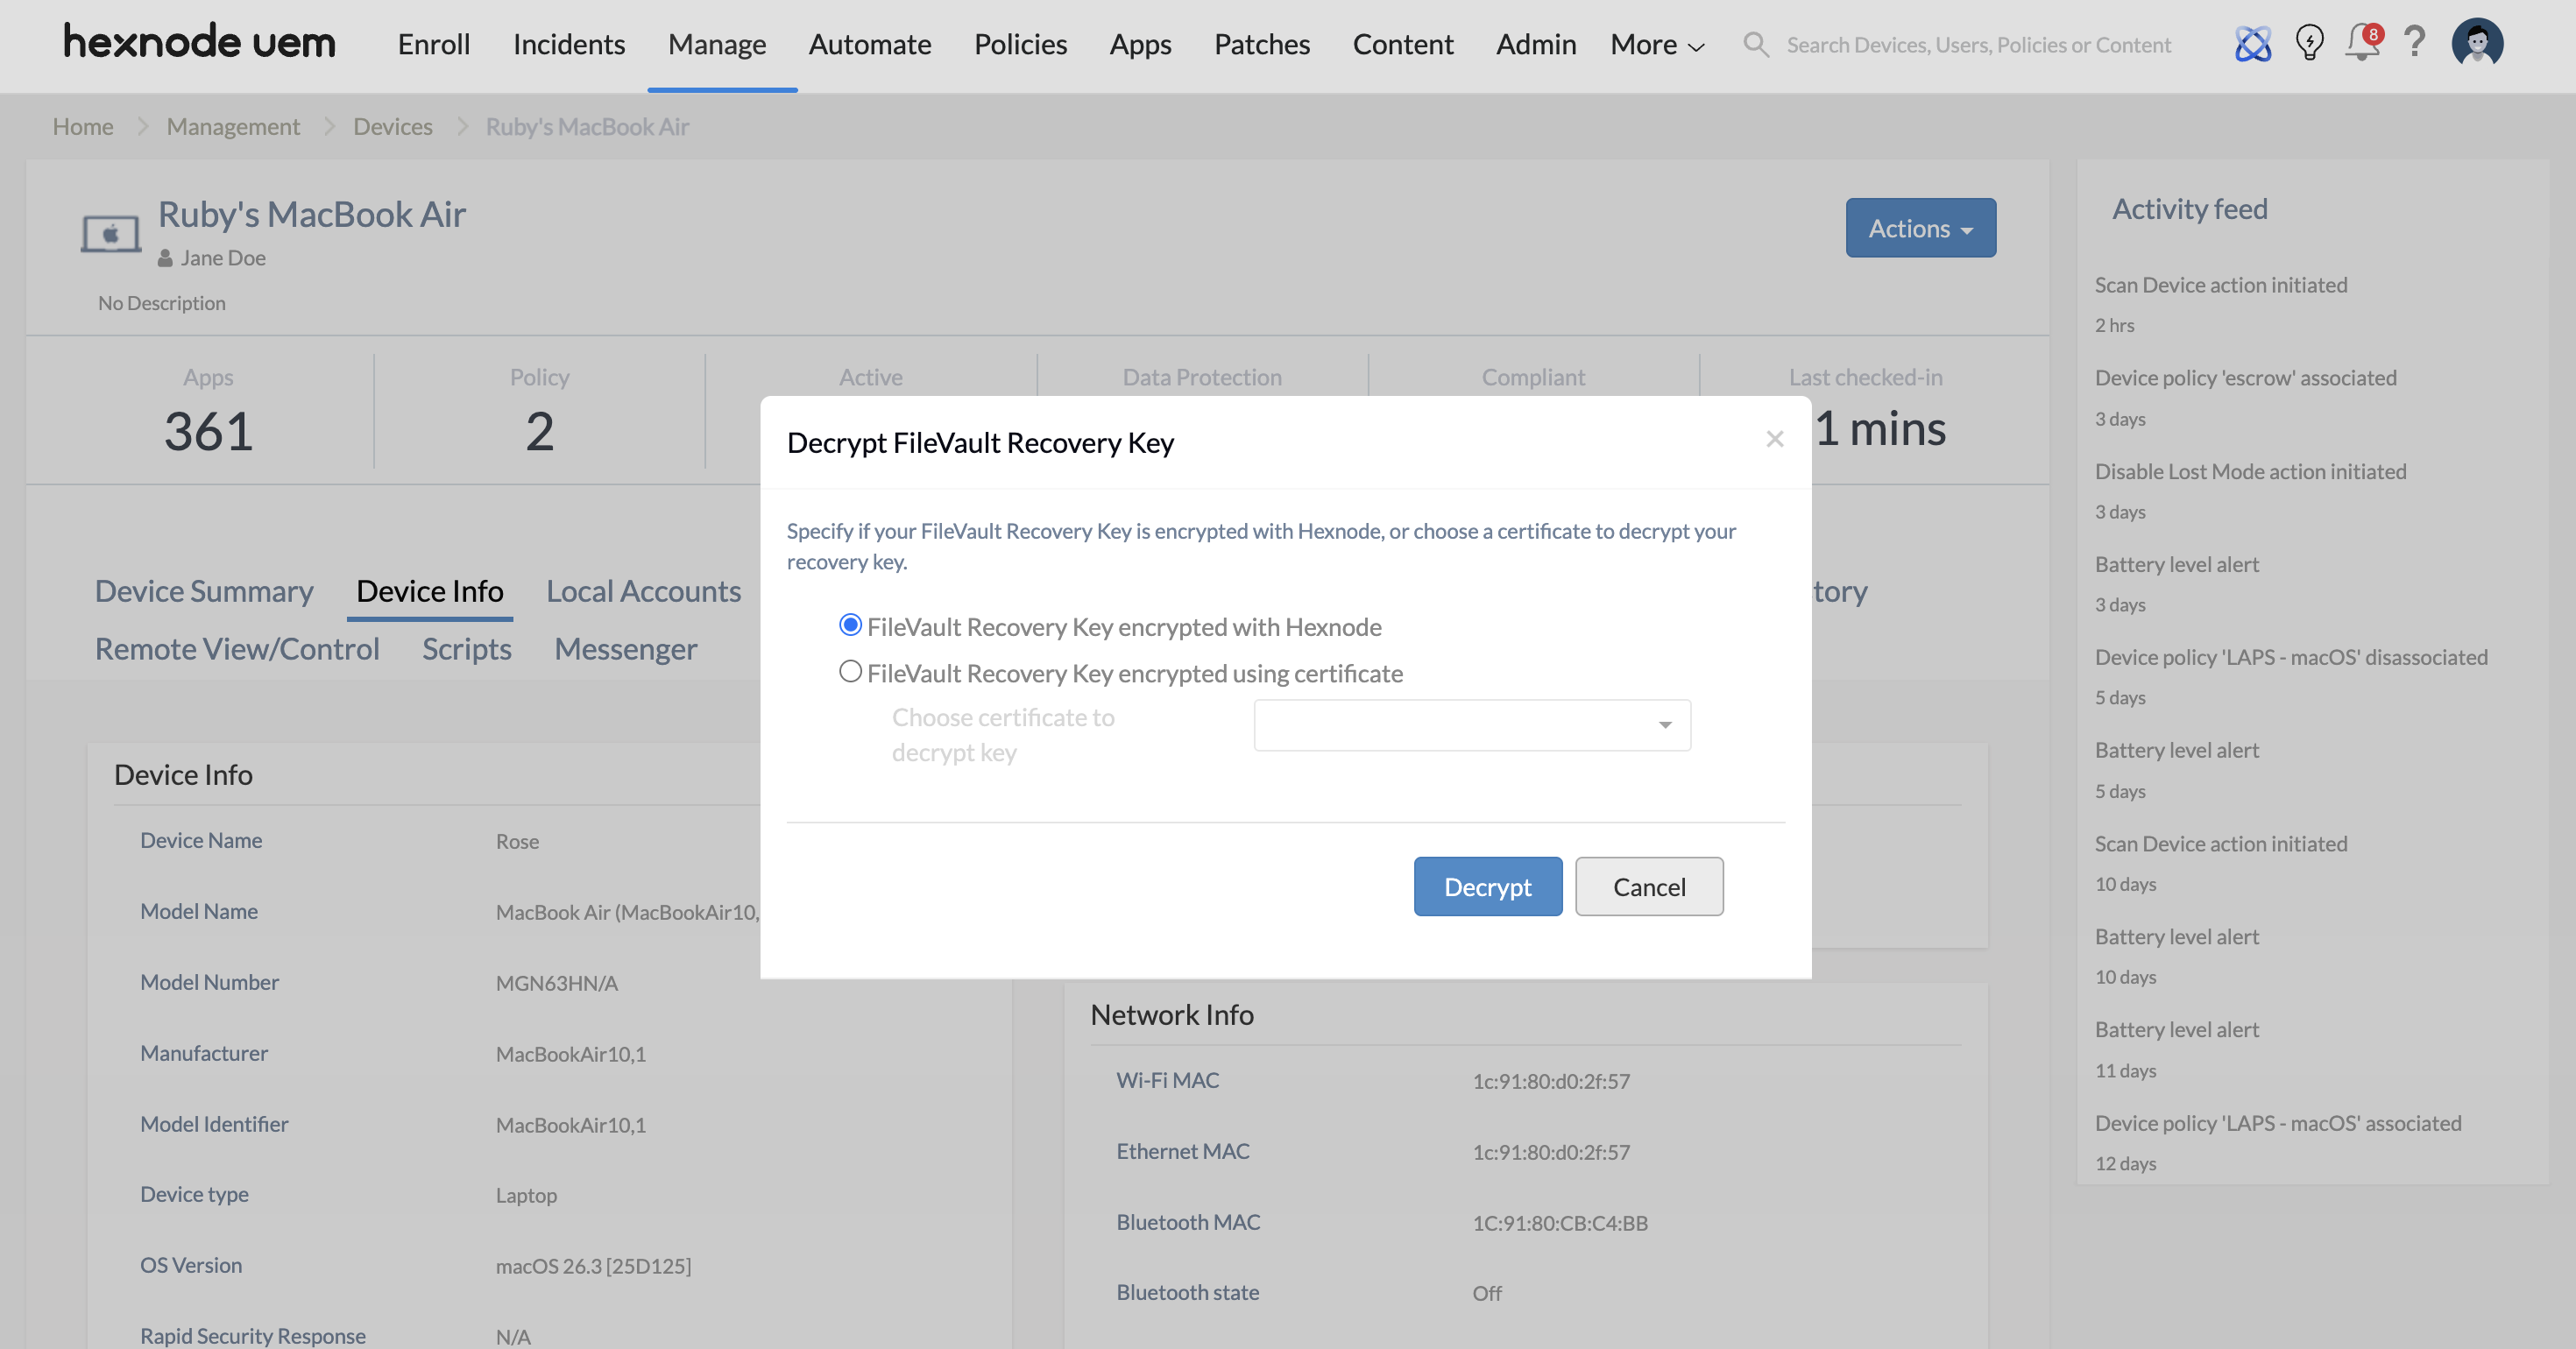Open the Incidents menu
2576x1349 pixels.
click(569, 44)
